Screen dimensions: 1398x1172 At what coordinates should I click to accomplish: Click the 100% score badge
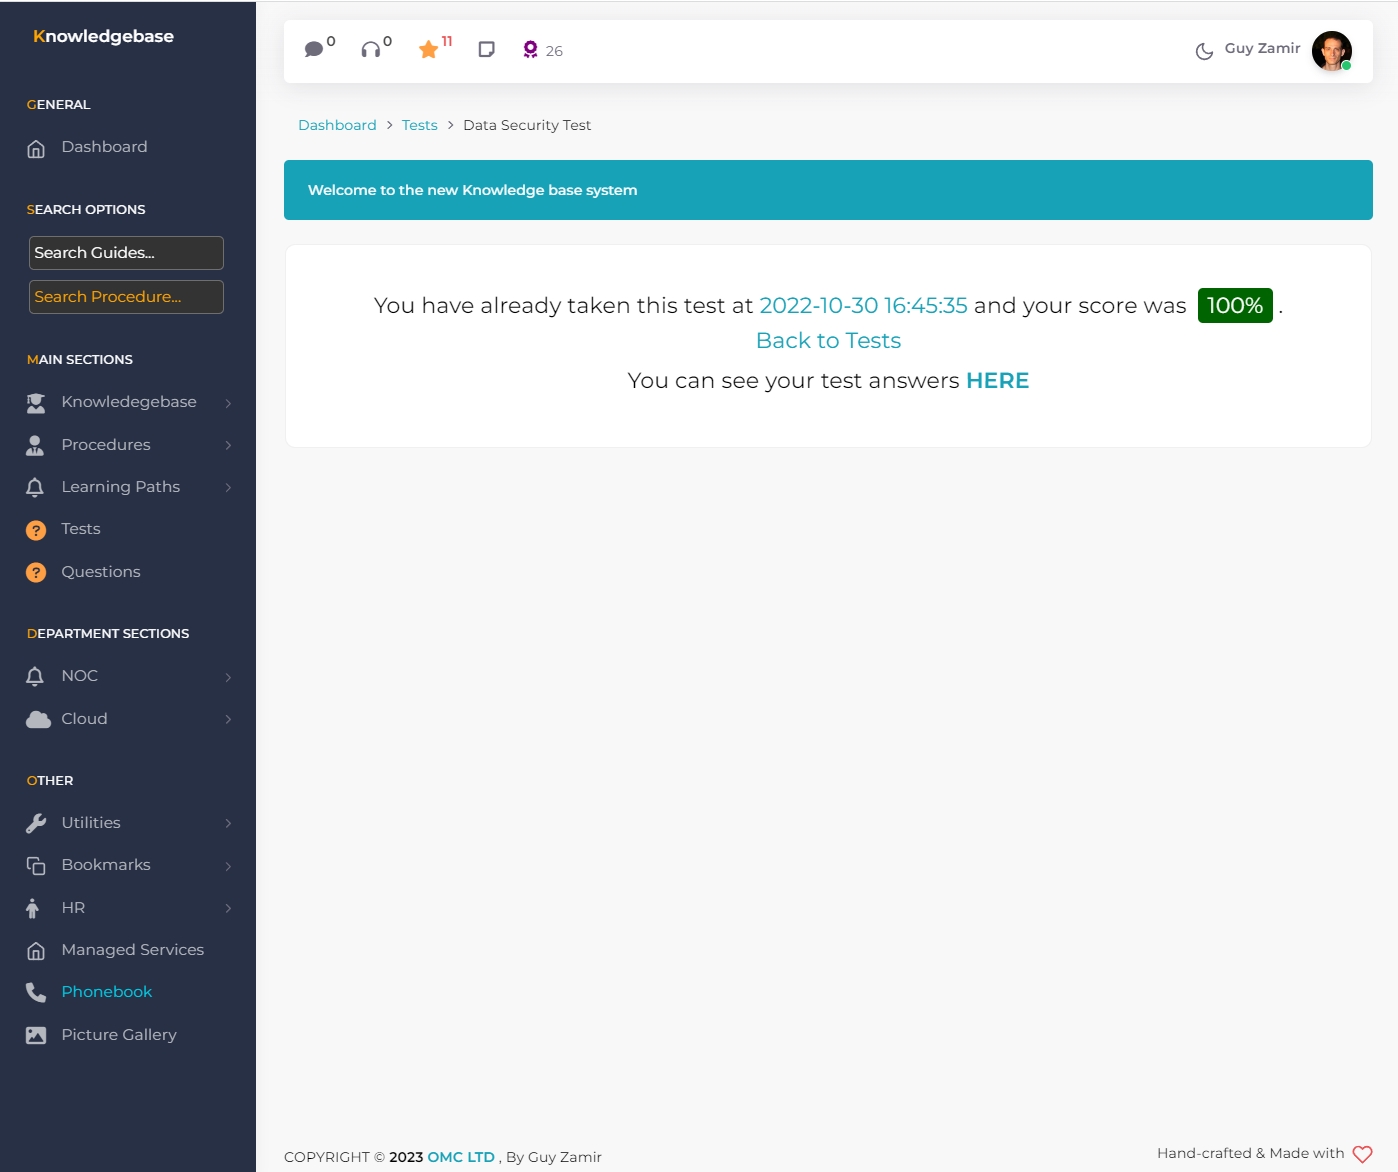[1235, 305]
